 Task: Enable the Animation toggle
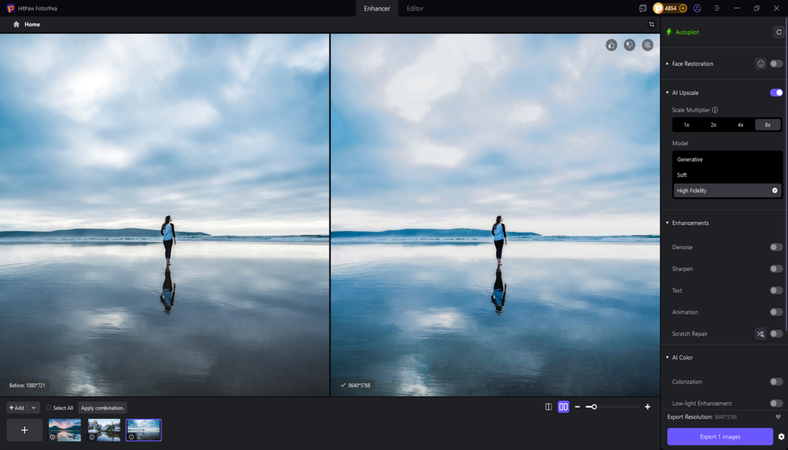pos(776,312)
